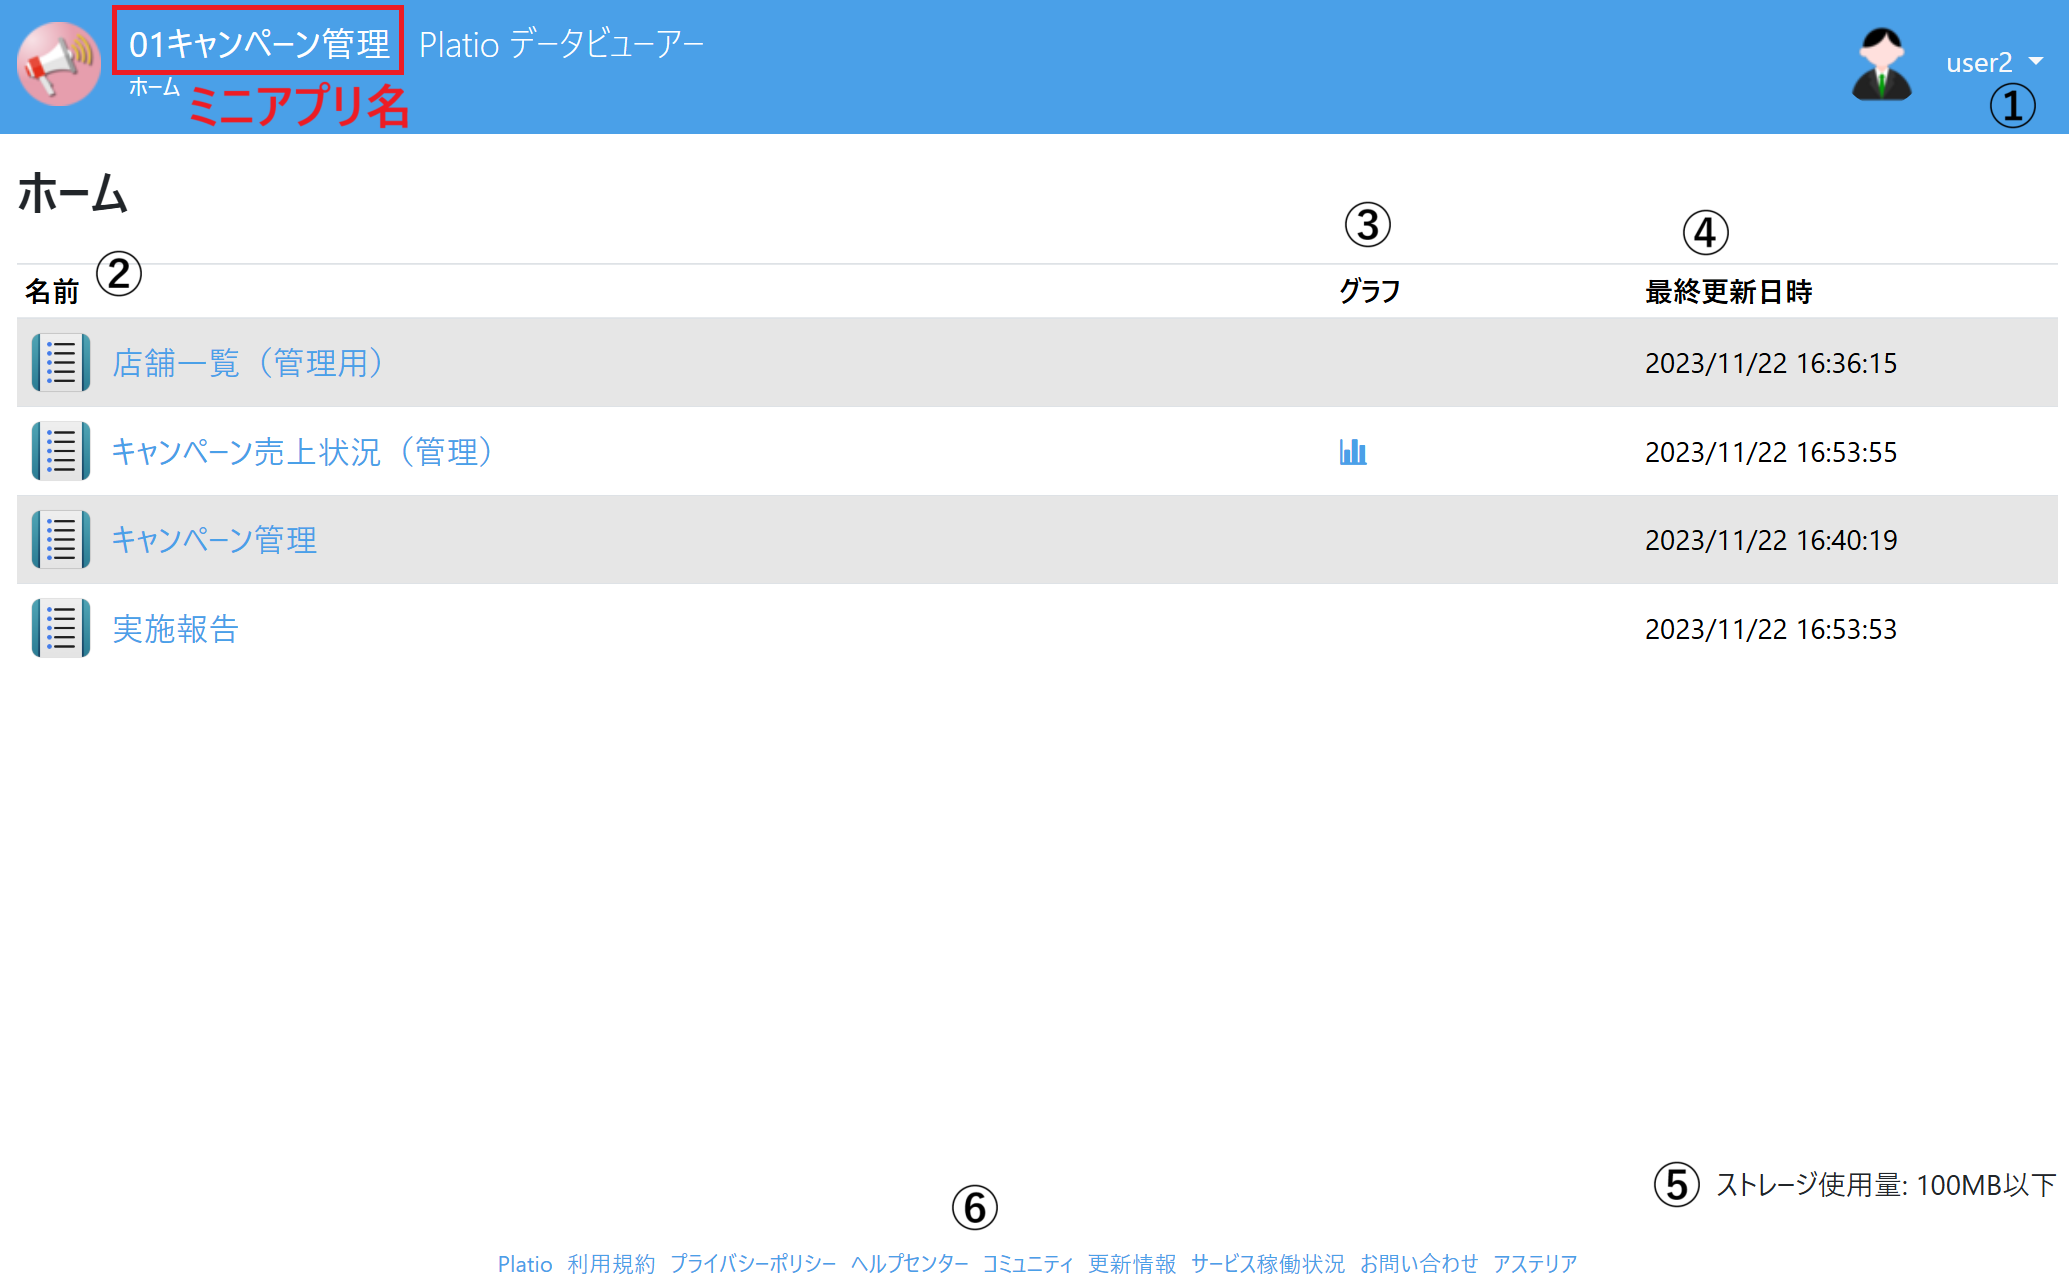Click the user avatar icon
The width and height of the screenshot is (2069, 1283).
1882,64
